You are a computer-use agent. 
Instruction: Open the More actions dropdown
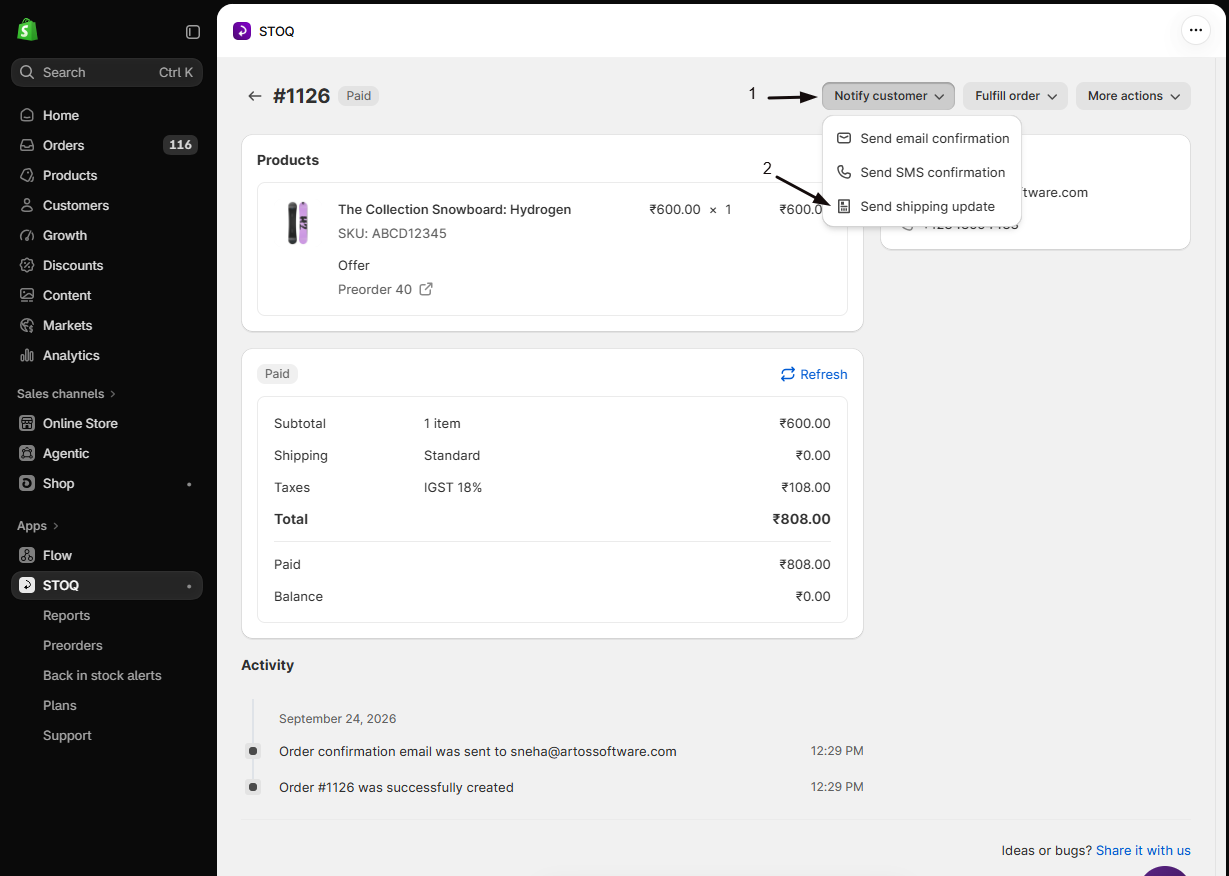[x=1133, y=96]
